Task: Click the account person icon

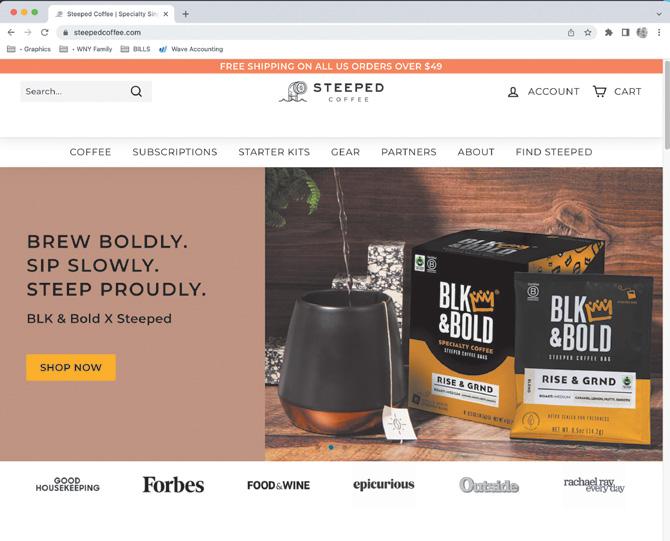Action: point(513,92)
